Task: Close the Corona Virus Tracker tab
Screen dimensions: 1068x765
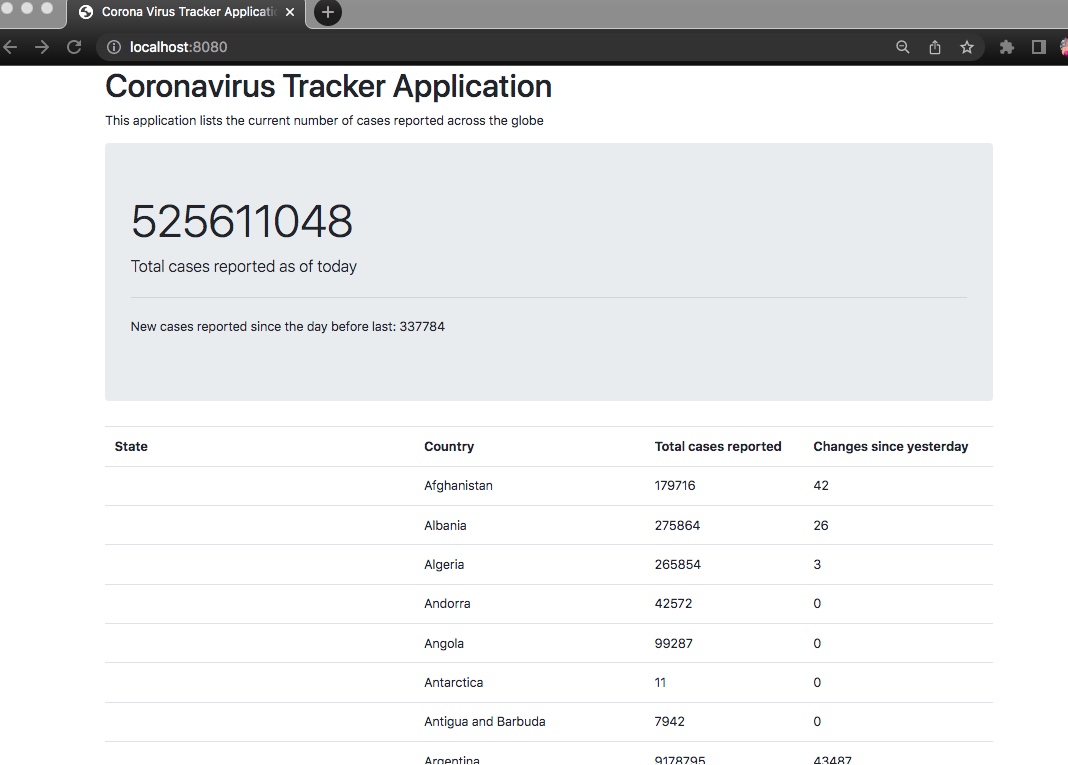Action: pyautogui.click(x=290, y=12)
